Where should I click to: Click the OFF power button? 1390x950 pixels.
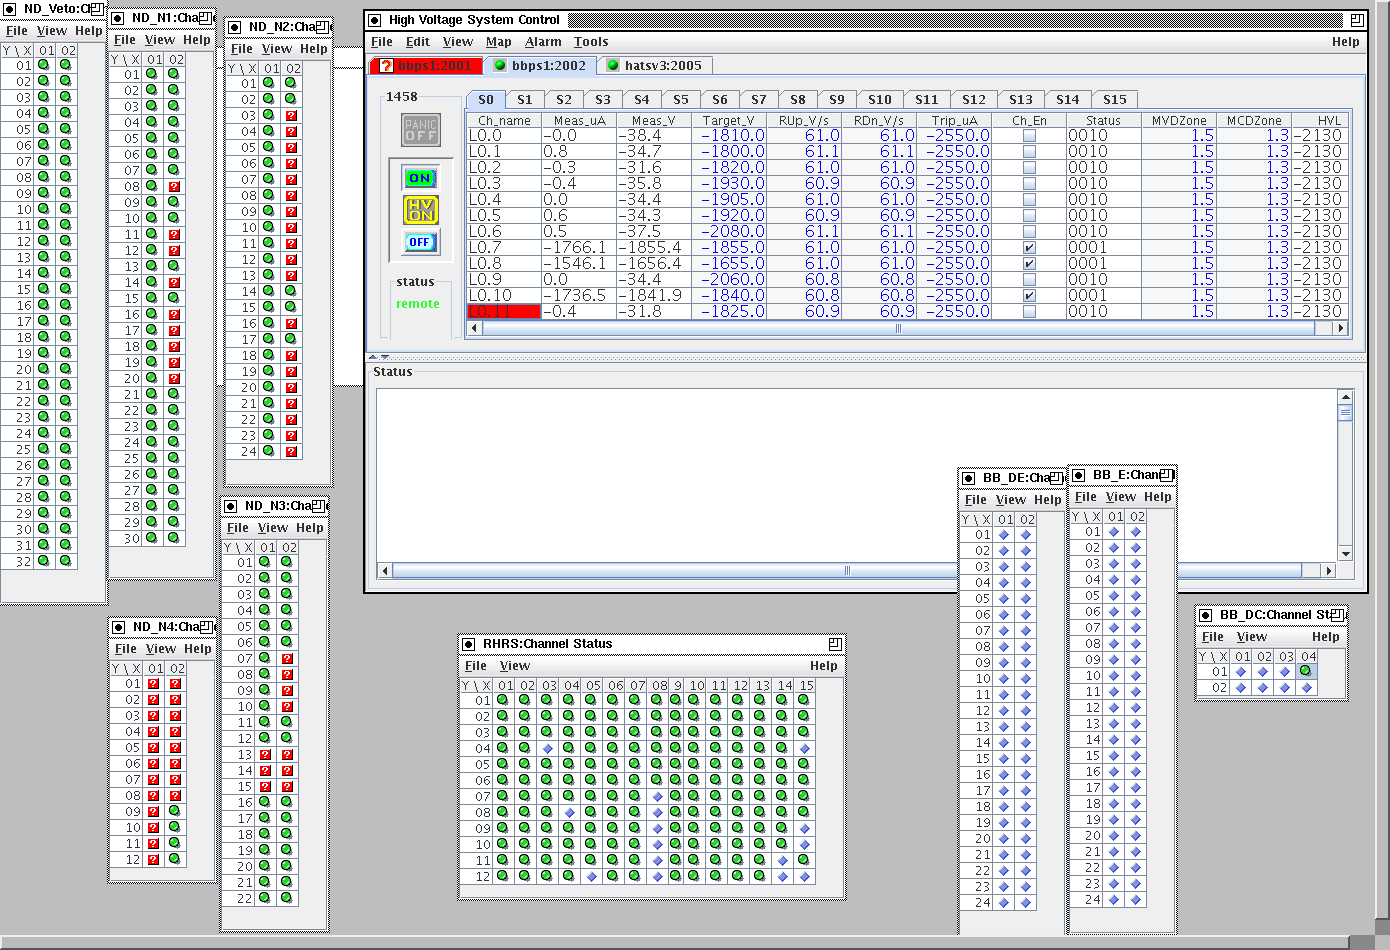pyautogui.click(x=420, y=242)
